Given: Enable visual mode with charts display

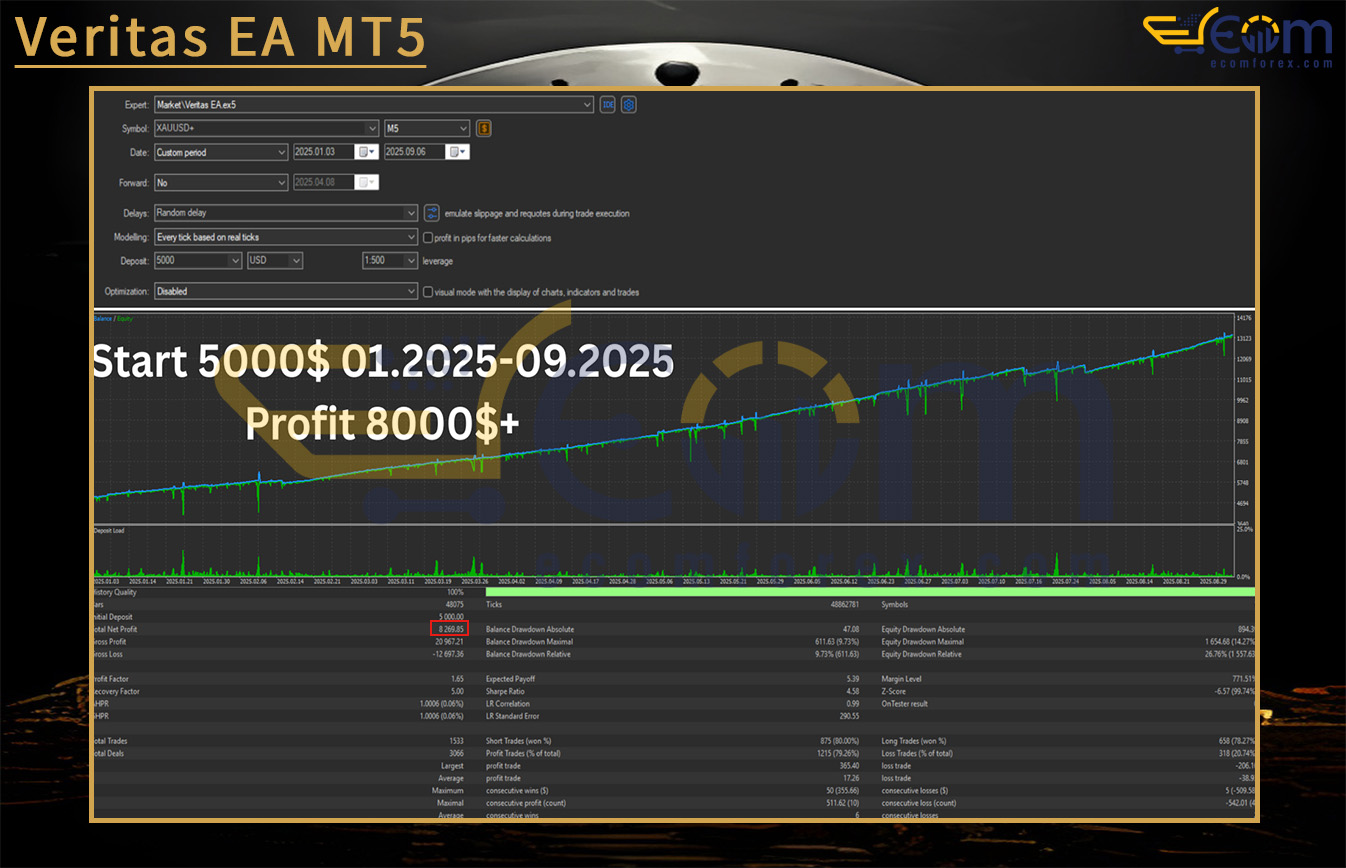Looking at the screenshot, I should pos(428,292).
